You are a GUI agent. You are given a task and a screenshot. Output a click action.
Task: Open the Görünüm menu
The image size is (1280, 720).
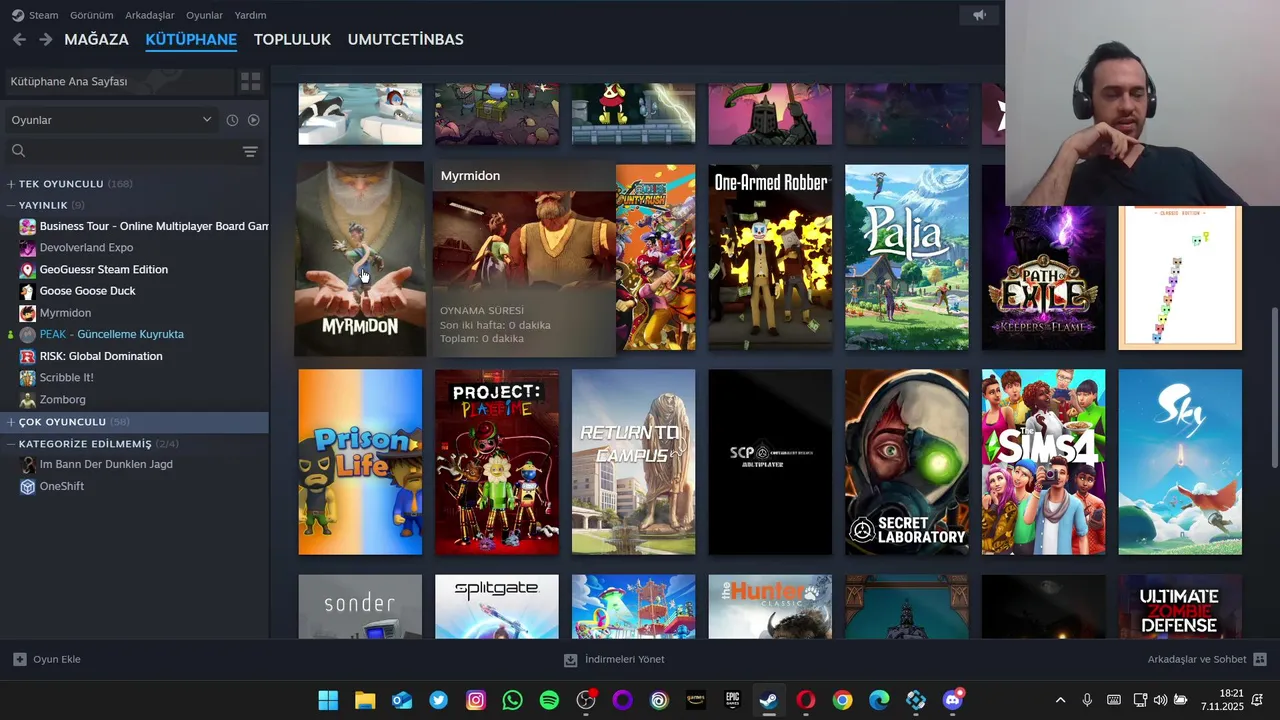pyautogui.click(x=92, y=15)
